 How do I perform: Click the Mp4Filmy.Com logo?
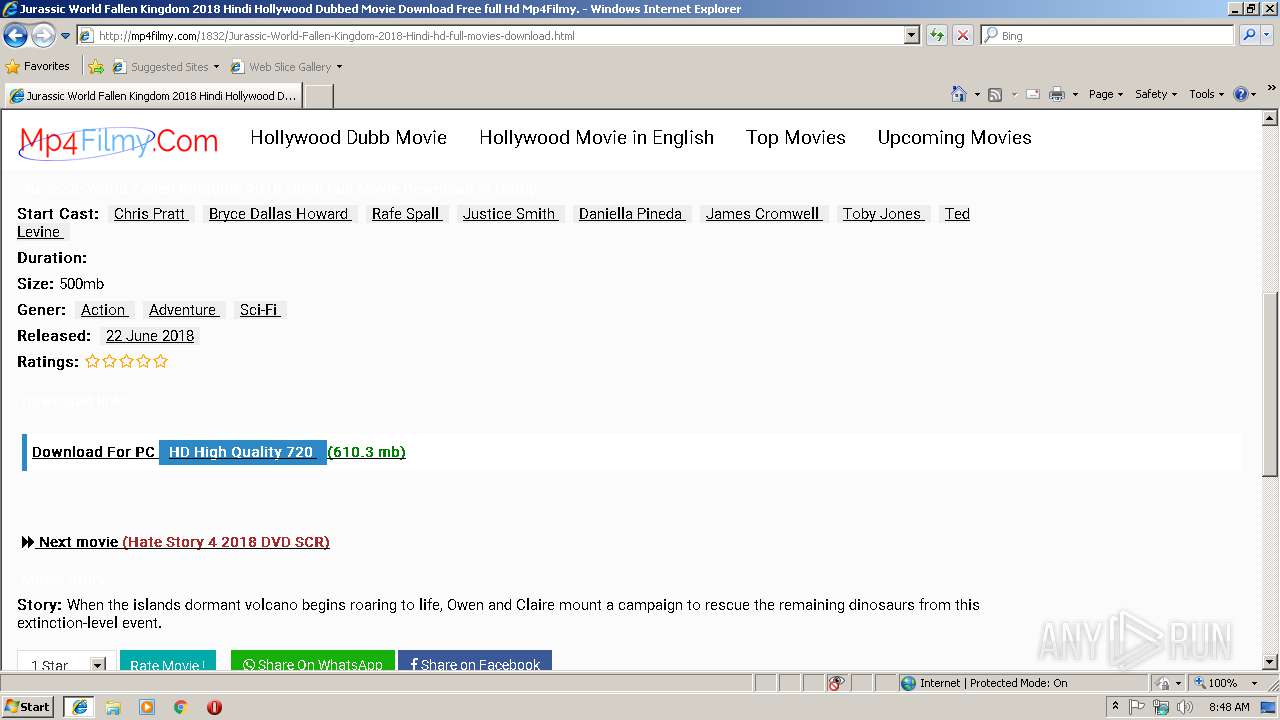[118, 141]
